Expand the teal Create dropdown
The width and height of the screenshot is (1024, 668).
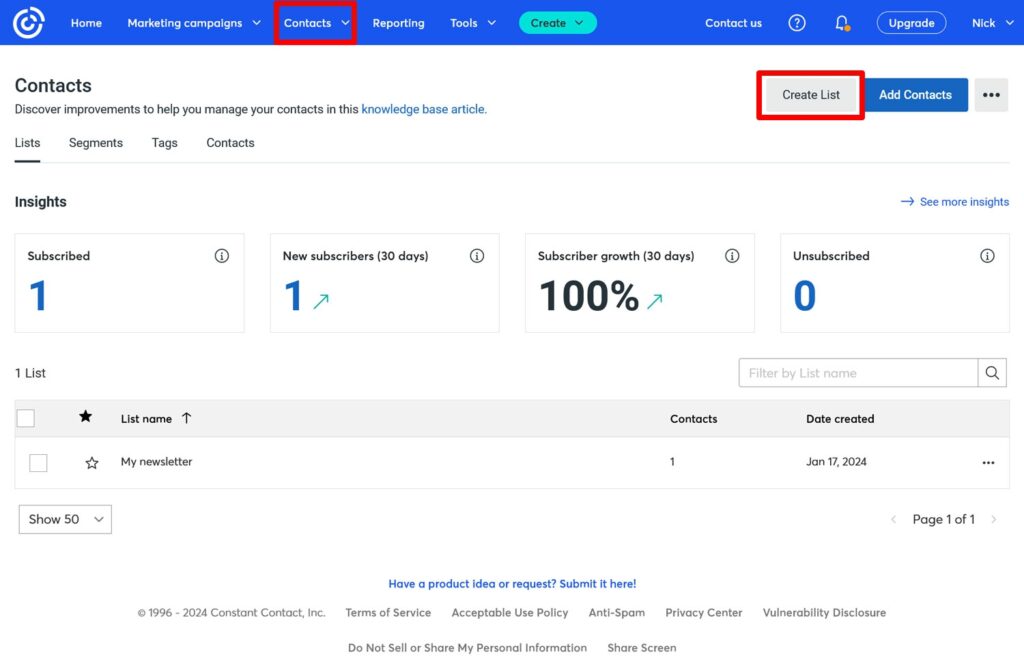pos(557,23)
